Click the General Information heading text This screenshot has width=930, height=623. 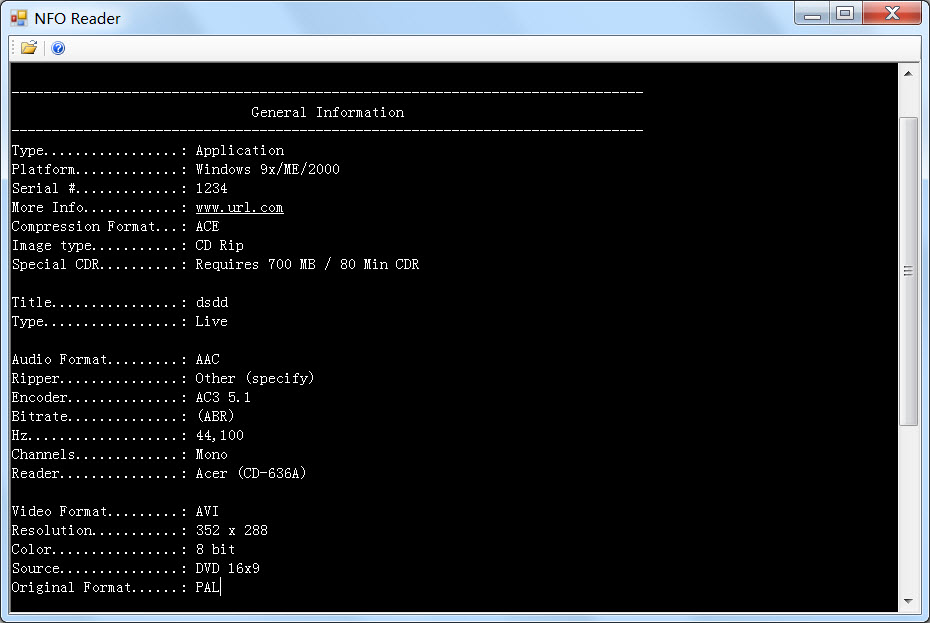click(x=327, y=113)
